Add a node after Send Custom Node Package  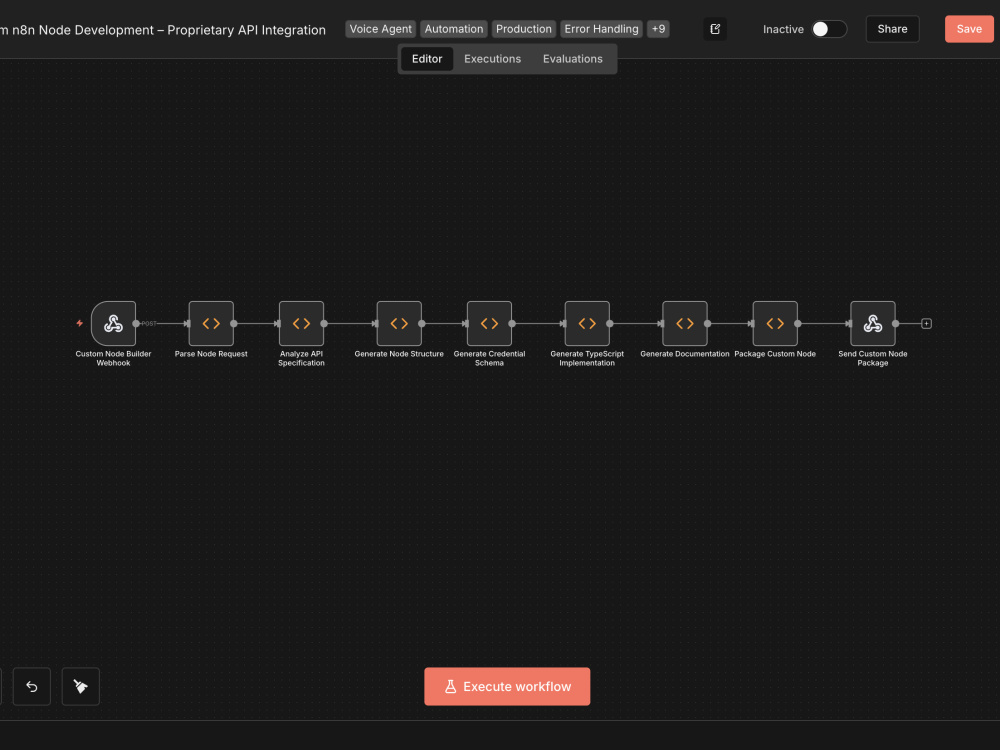tap(927, 324)
